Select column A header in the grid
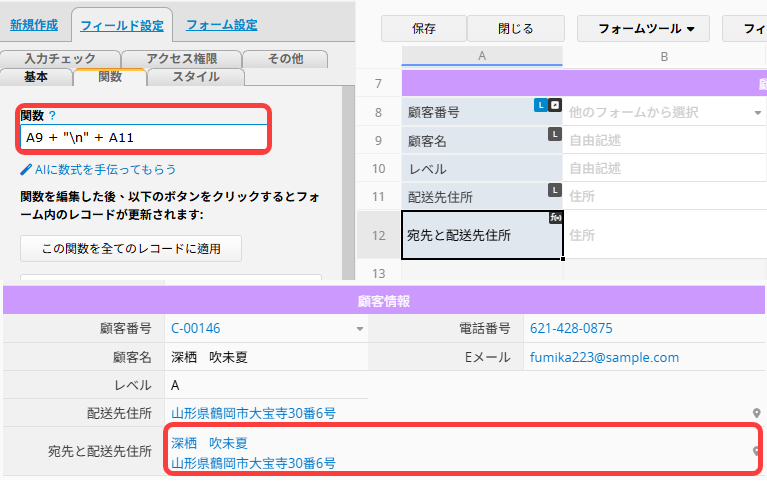This screenshot has height=485, width=767. [x=482, y=57]
